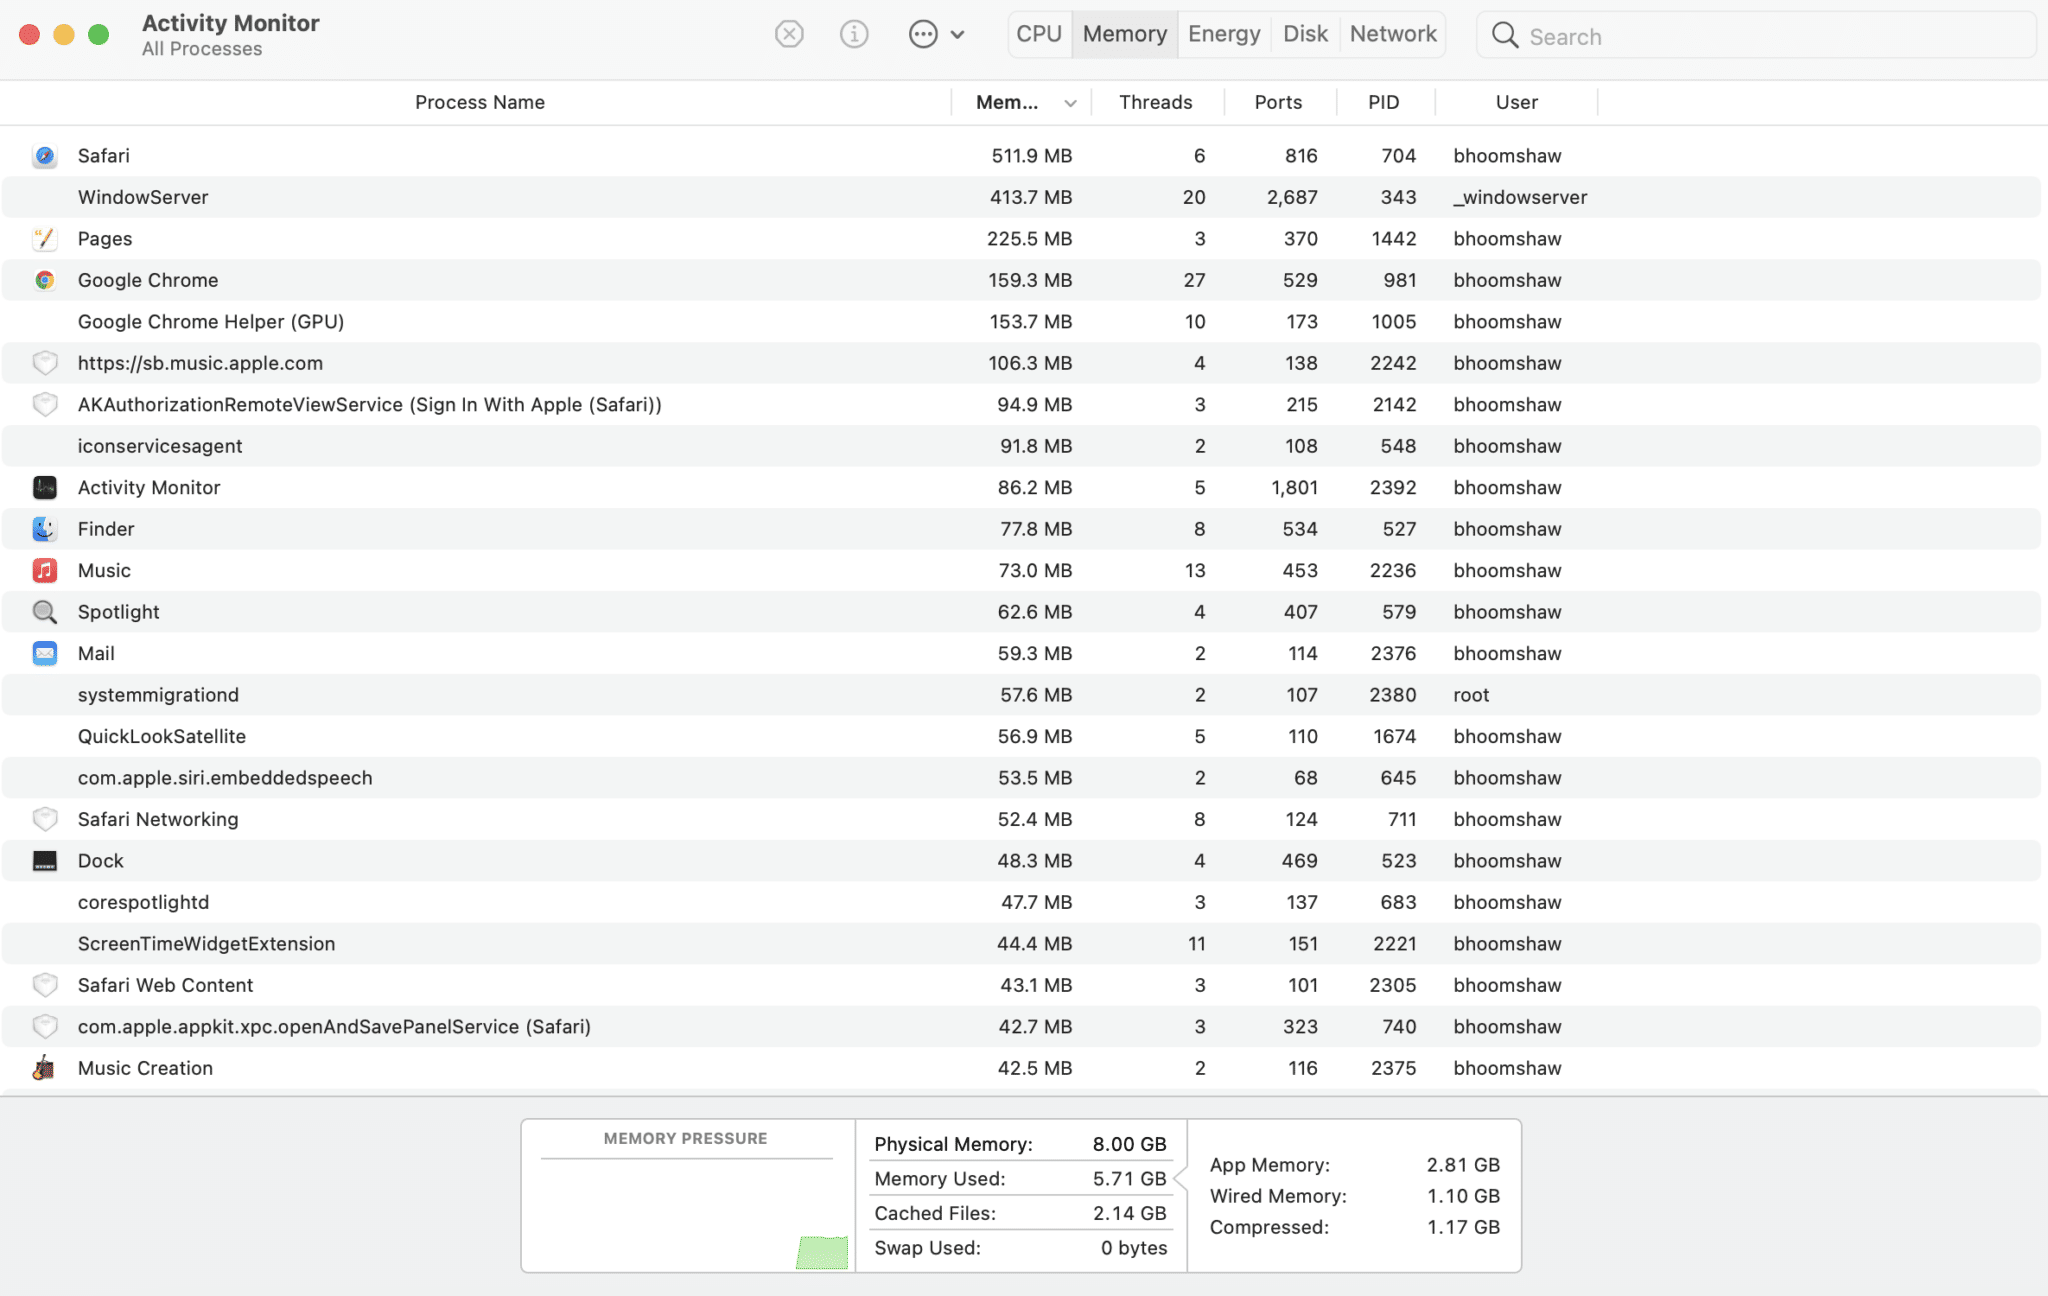2048x1296 pixels.
Task: Click the green memory pressure graph
Action: pos(822,1252)
